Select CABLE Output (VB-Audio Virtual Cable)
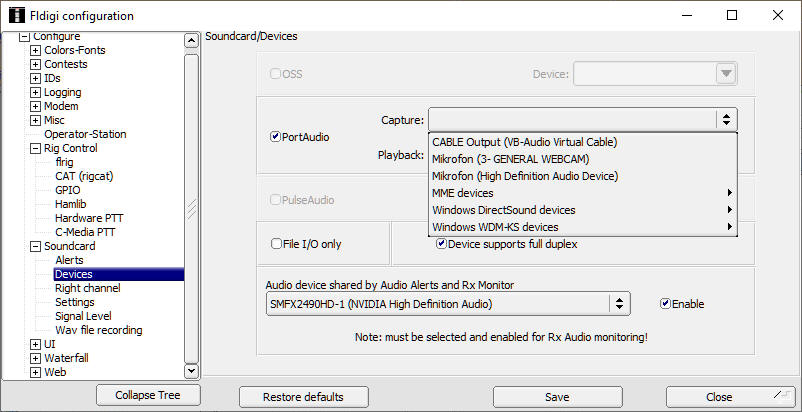 524,142
